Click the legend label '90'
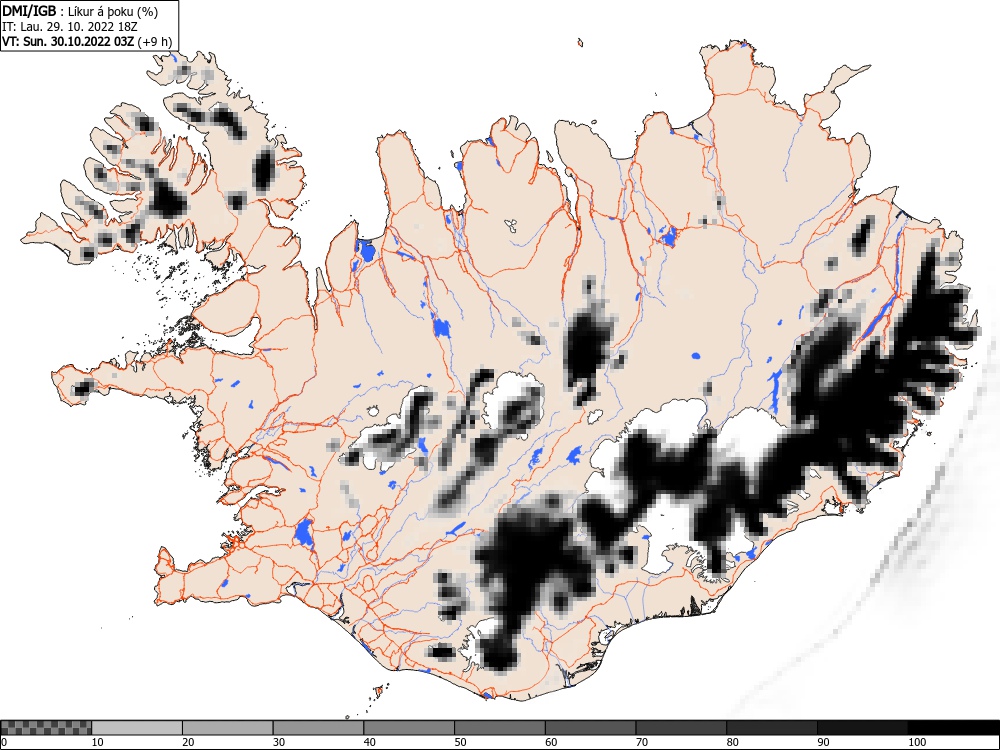 tap(823, 742)
